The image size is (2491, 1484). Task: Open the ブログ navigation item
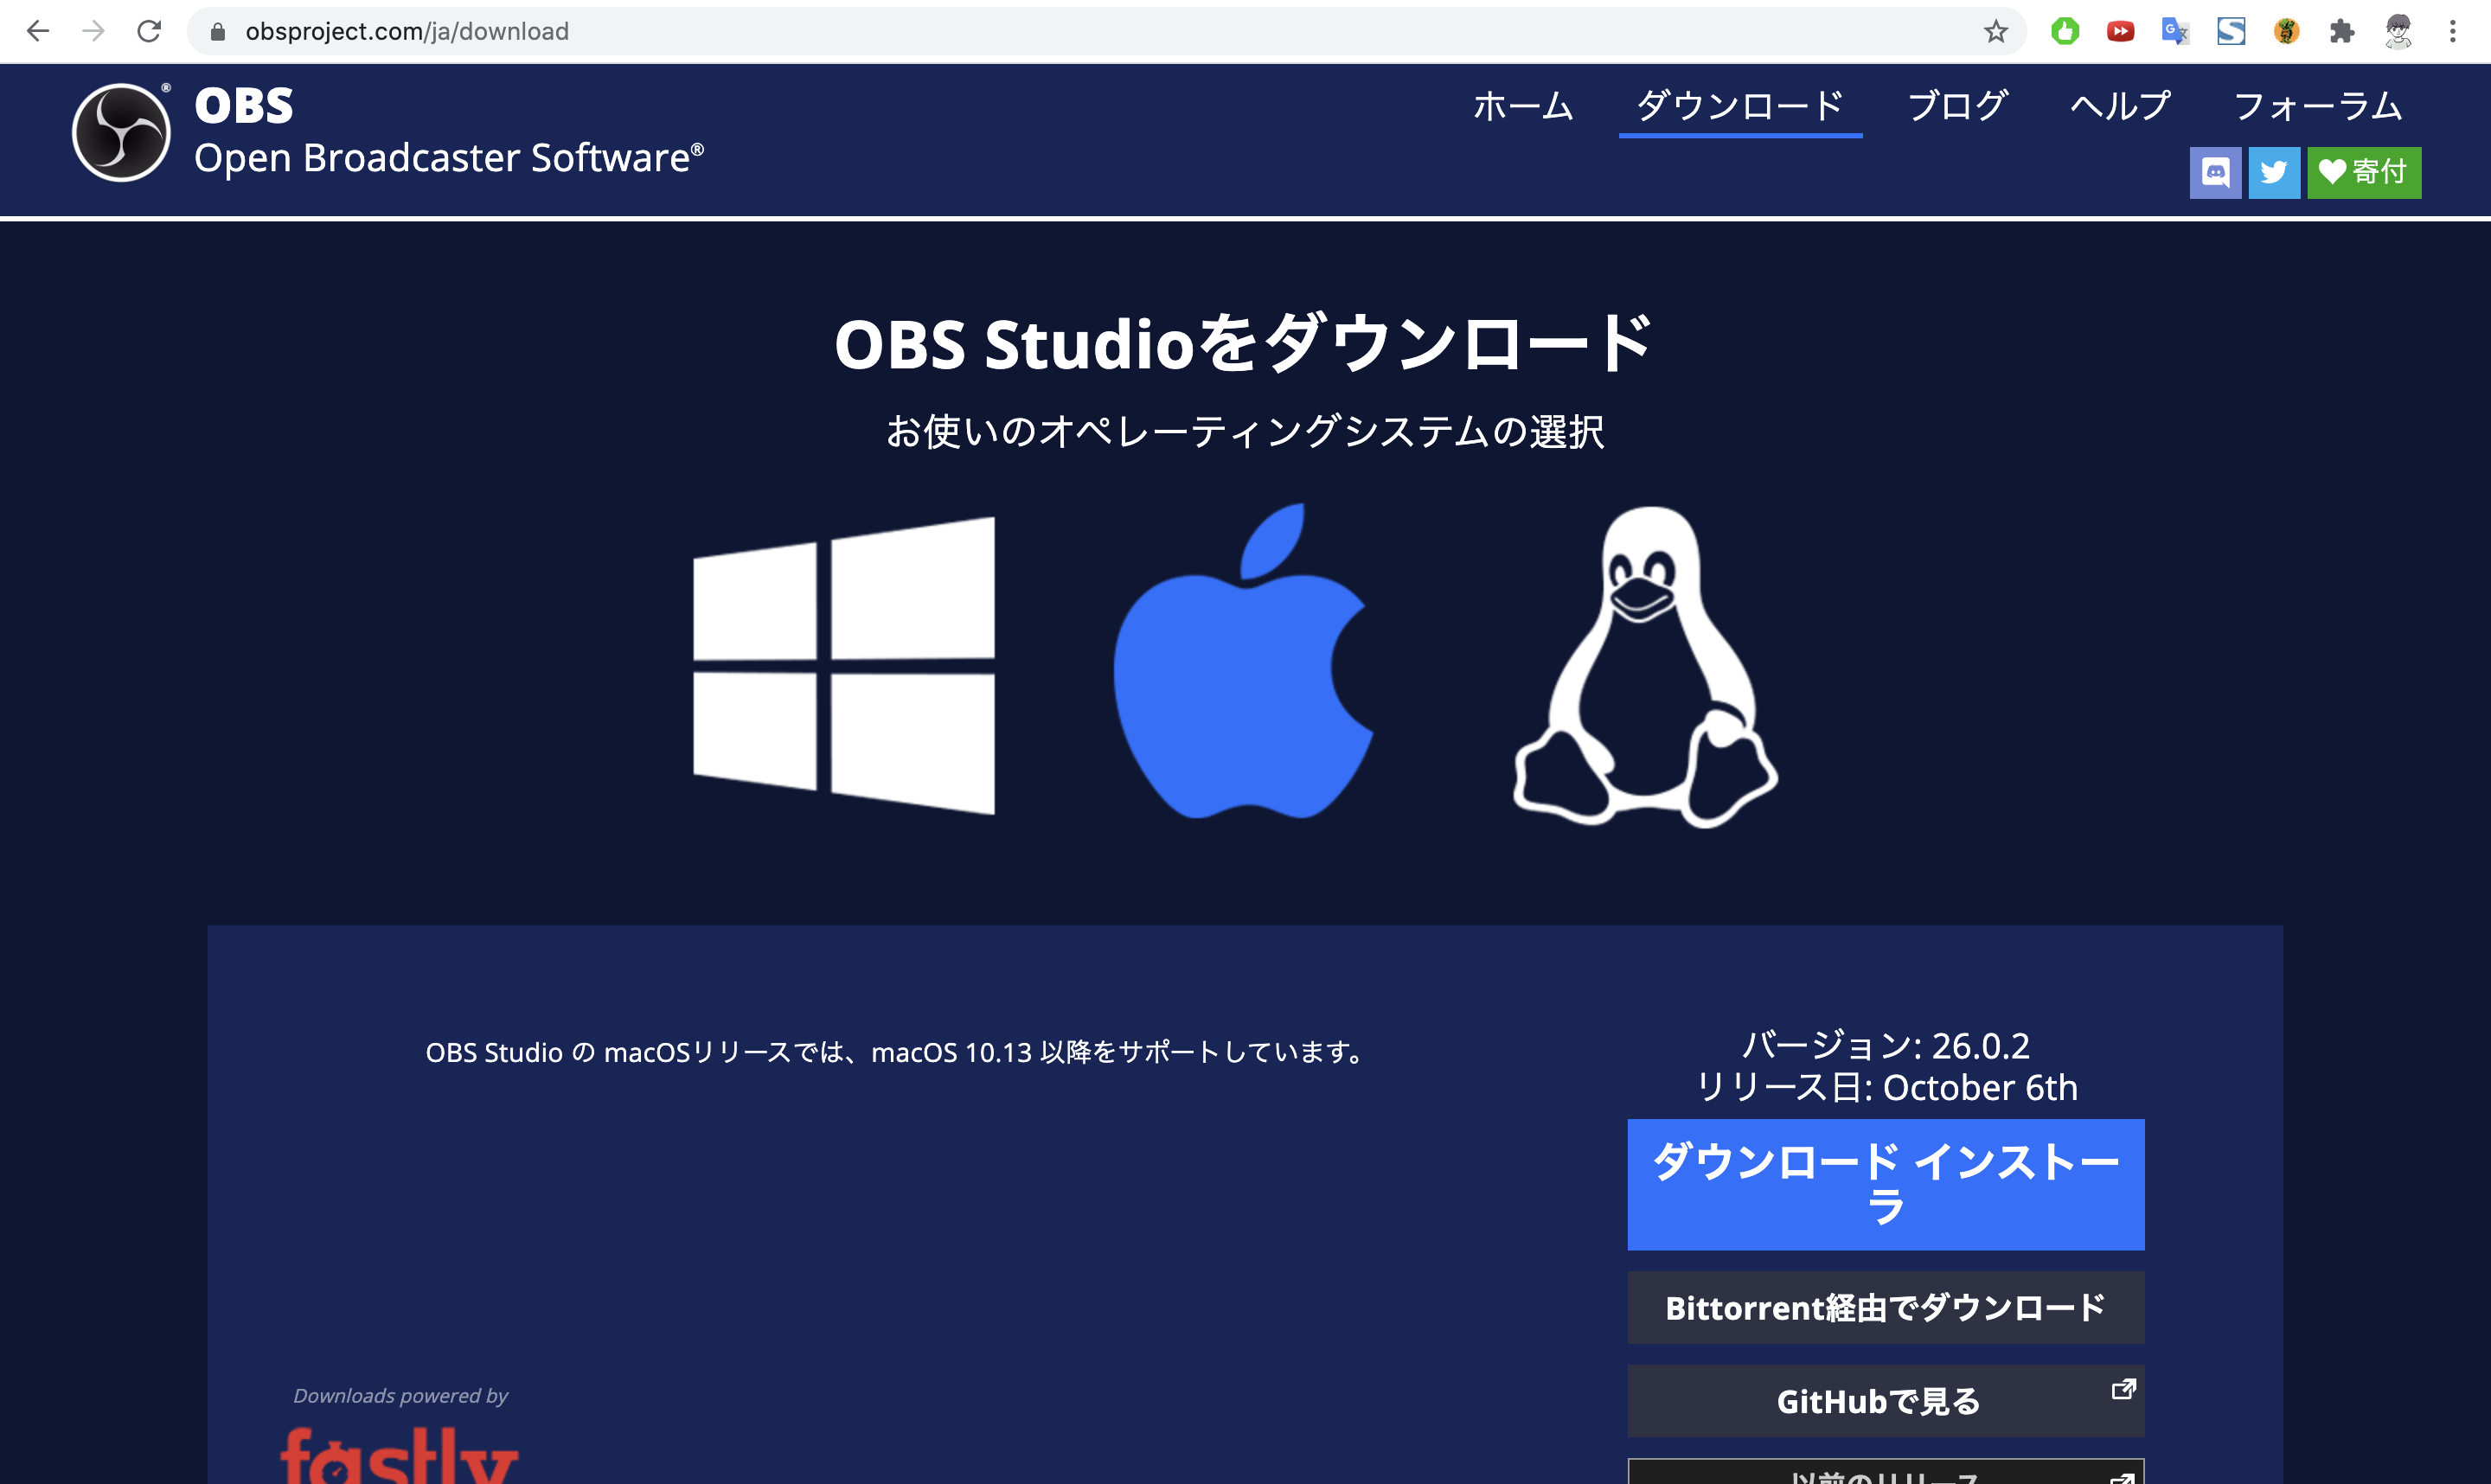tap(1957, 106)
